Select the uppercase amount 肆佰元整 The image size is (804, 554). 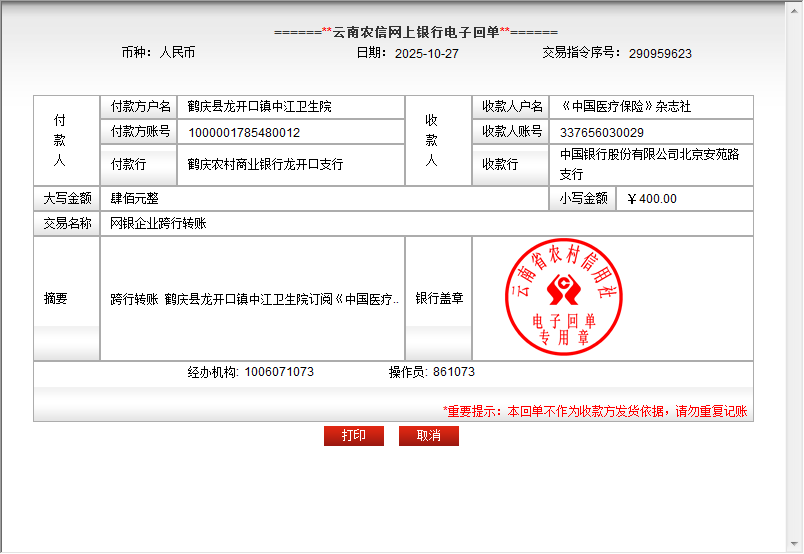point(134,199)
